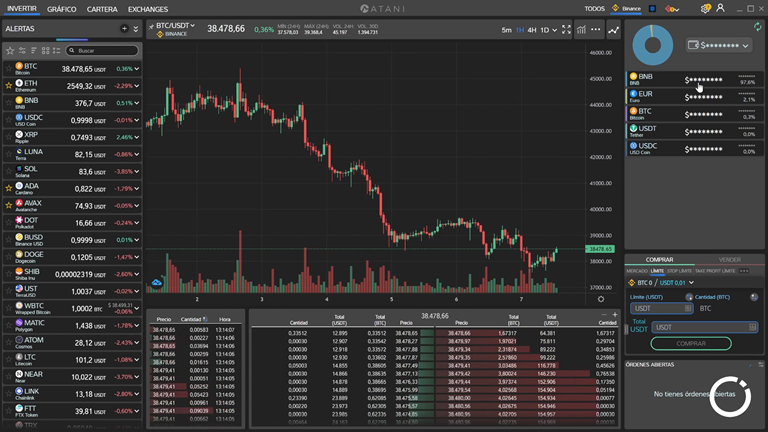Viewport: 768px width, 432px height.
Task: Expand the ETH watchlist row chevron
Action: 137,86
